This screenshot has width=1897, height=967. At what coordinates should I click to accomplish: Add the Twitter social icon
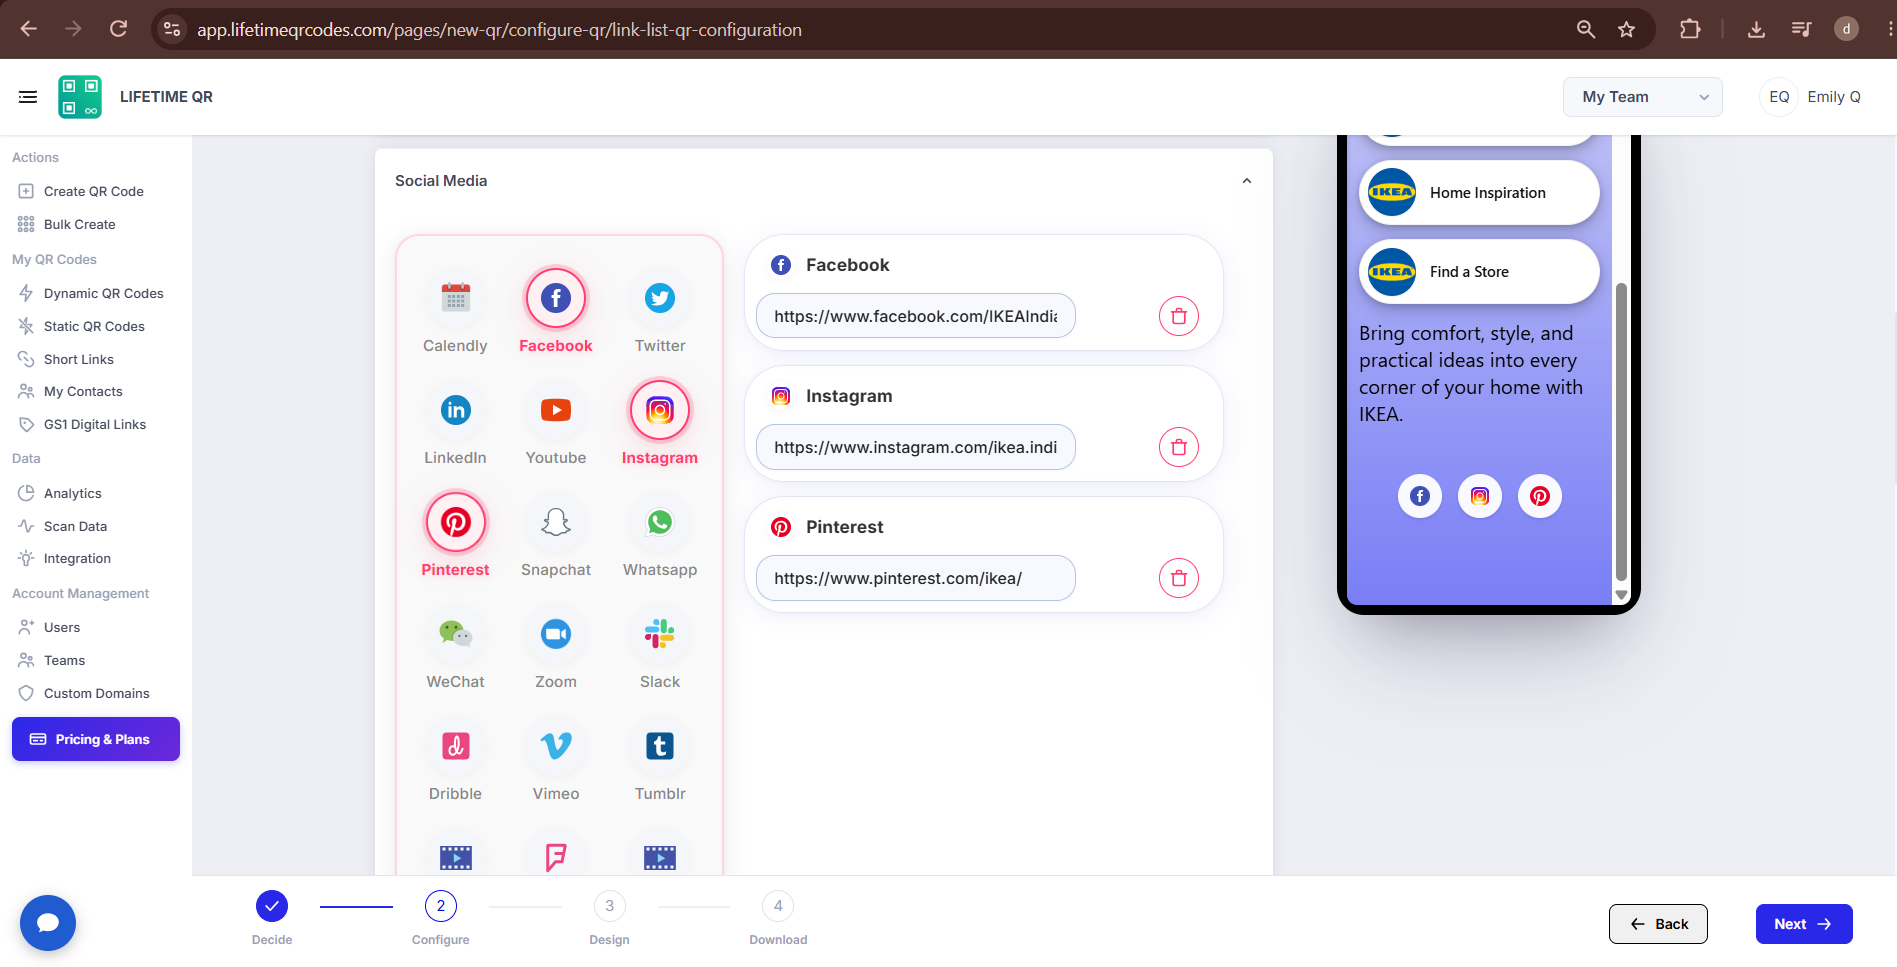point(660,298)
